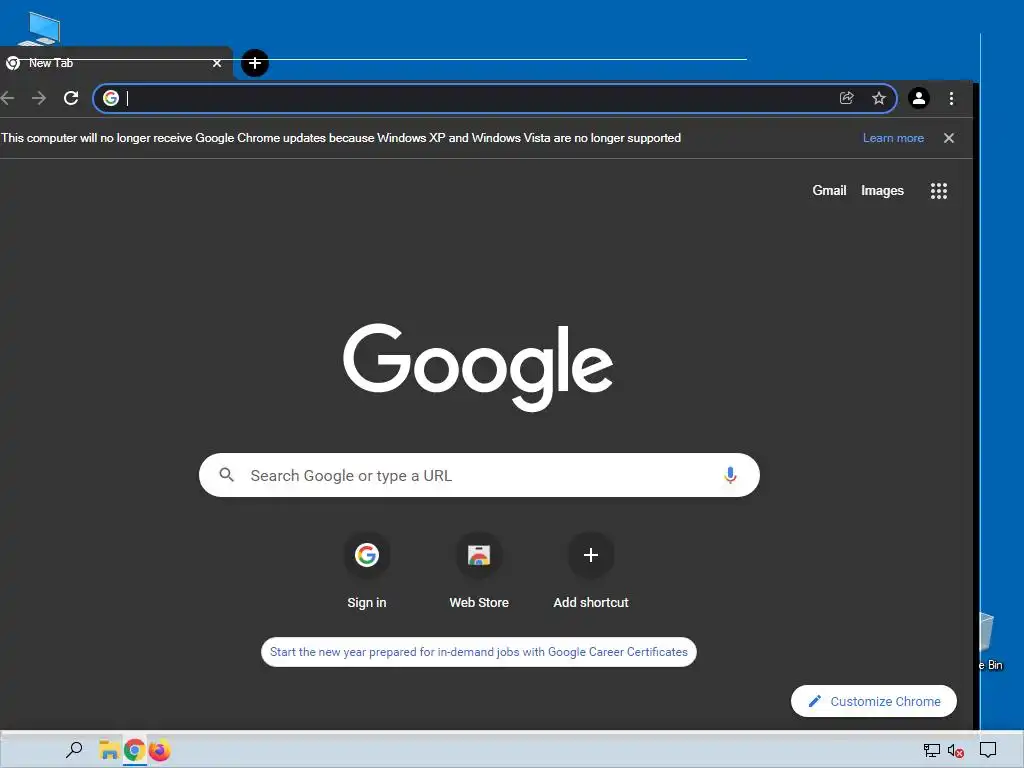Click the Google logo
The height and width of the screenshot is (768, 1024).
tap(478, 366)
